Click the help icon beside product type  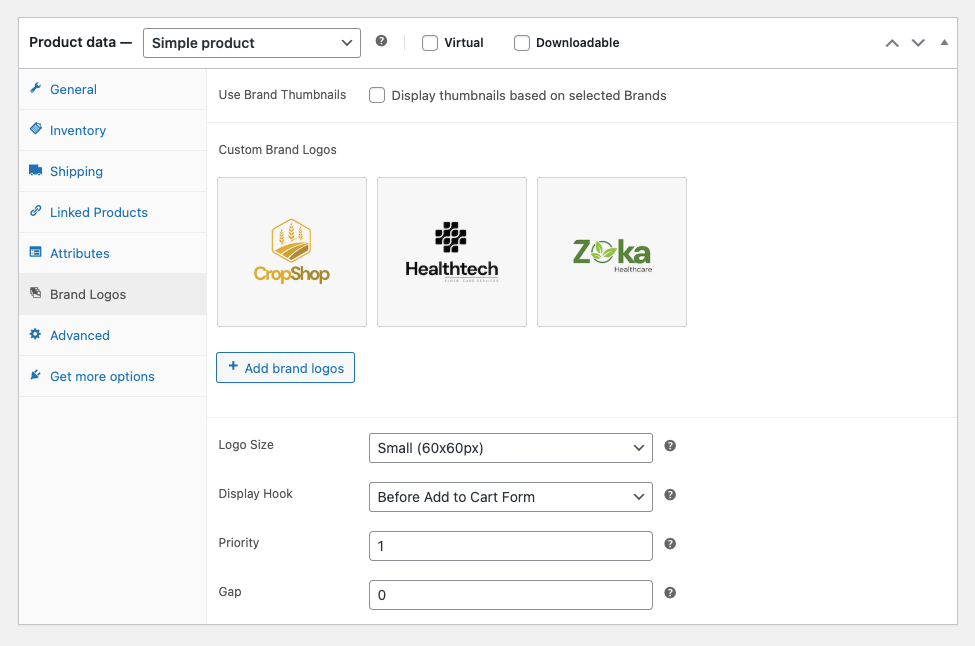[x=381, y=42]
